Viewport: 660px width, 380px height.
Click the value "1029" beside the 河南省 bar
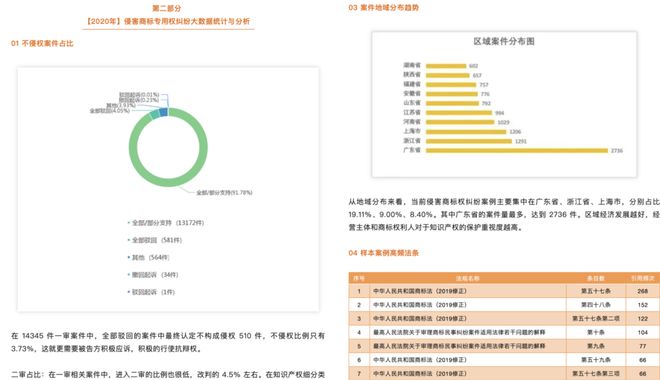pyautogui.click(x=503, y=122)
